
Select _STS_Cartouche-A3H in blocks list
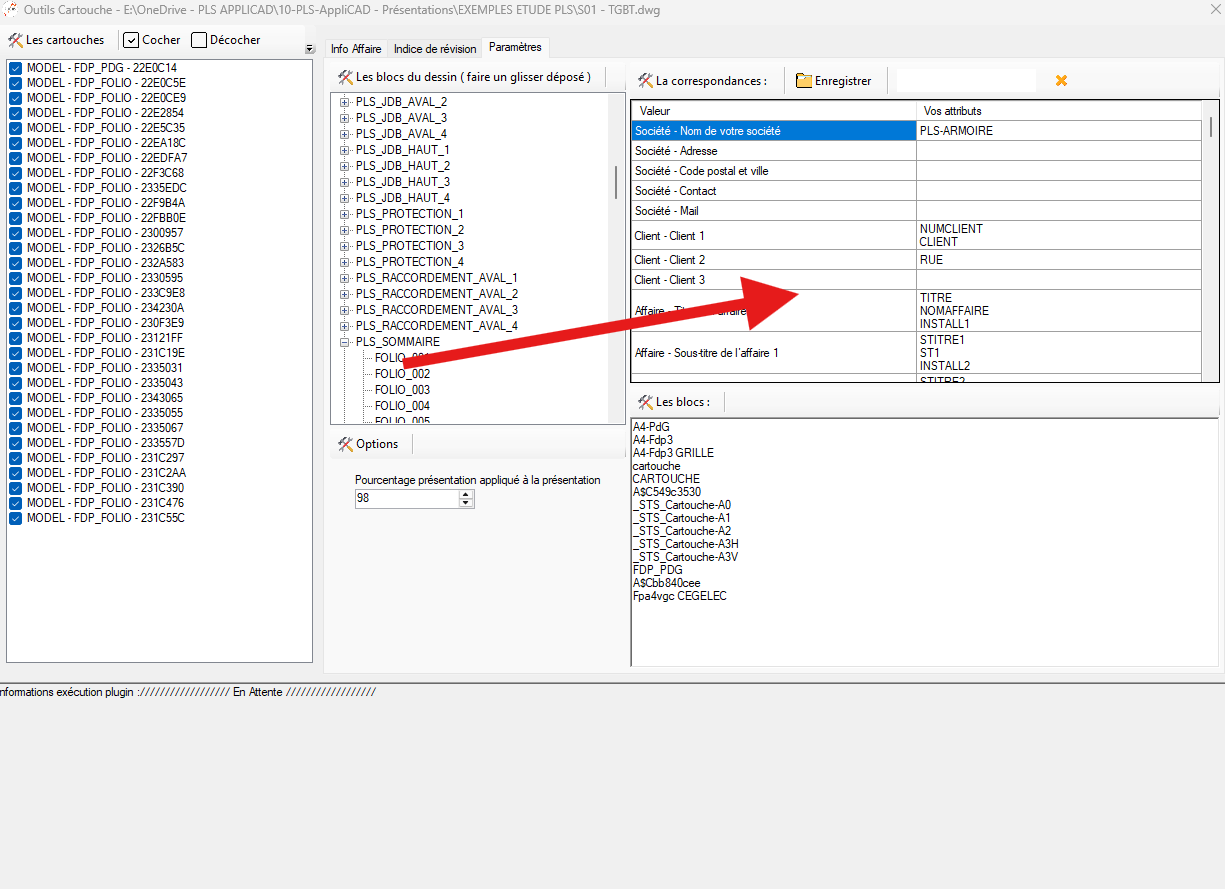tap(685, 544)
